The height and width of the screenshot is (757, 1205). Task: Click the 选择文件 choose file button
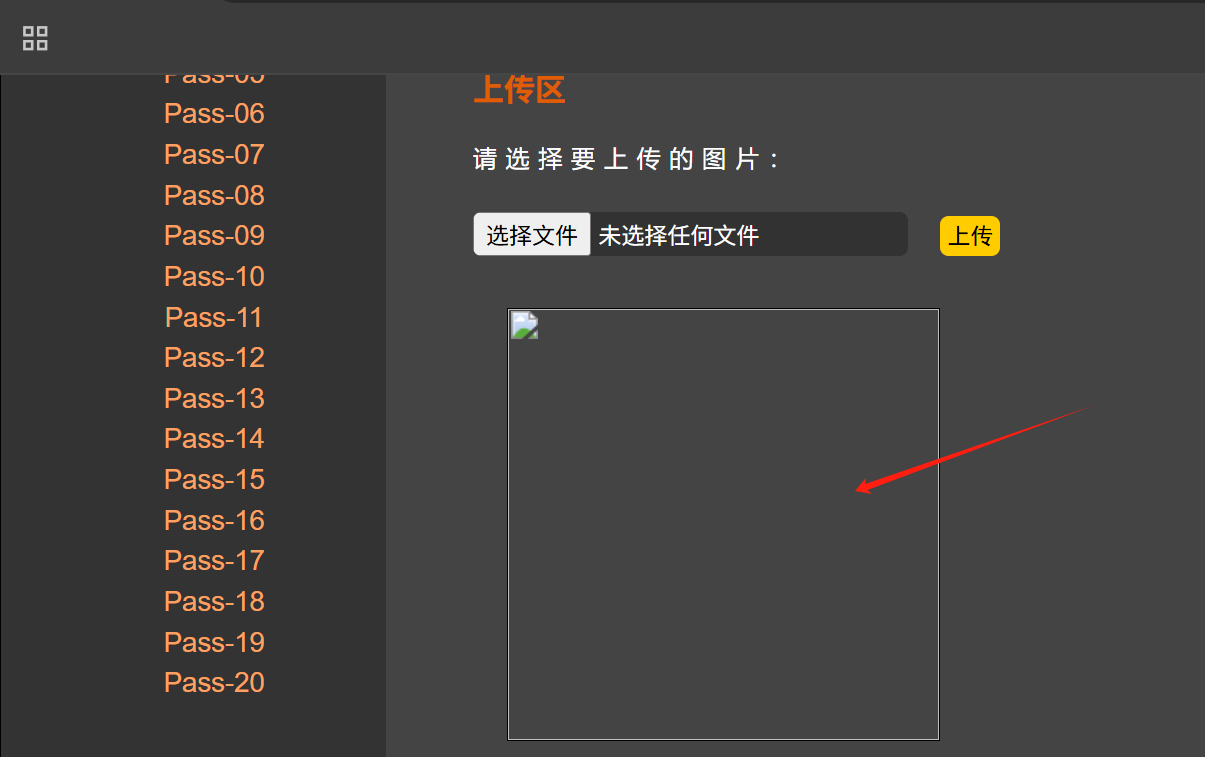click(x=532, y=235)
